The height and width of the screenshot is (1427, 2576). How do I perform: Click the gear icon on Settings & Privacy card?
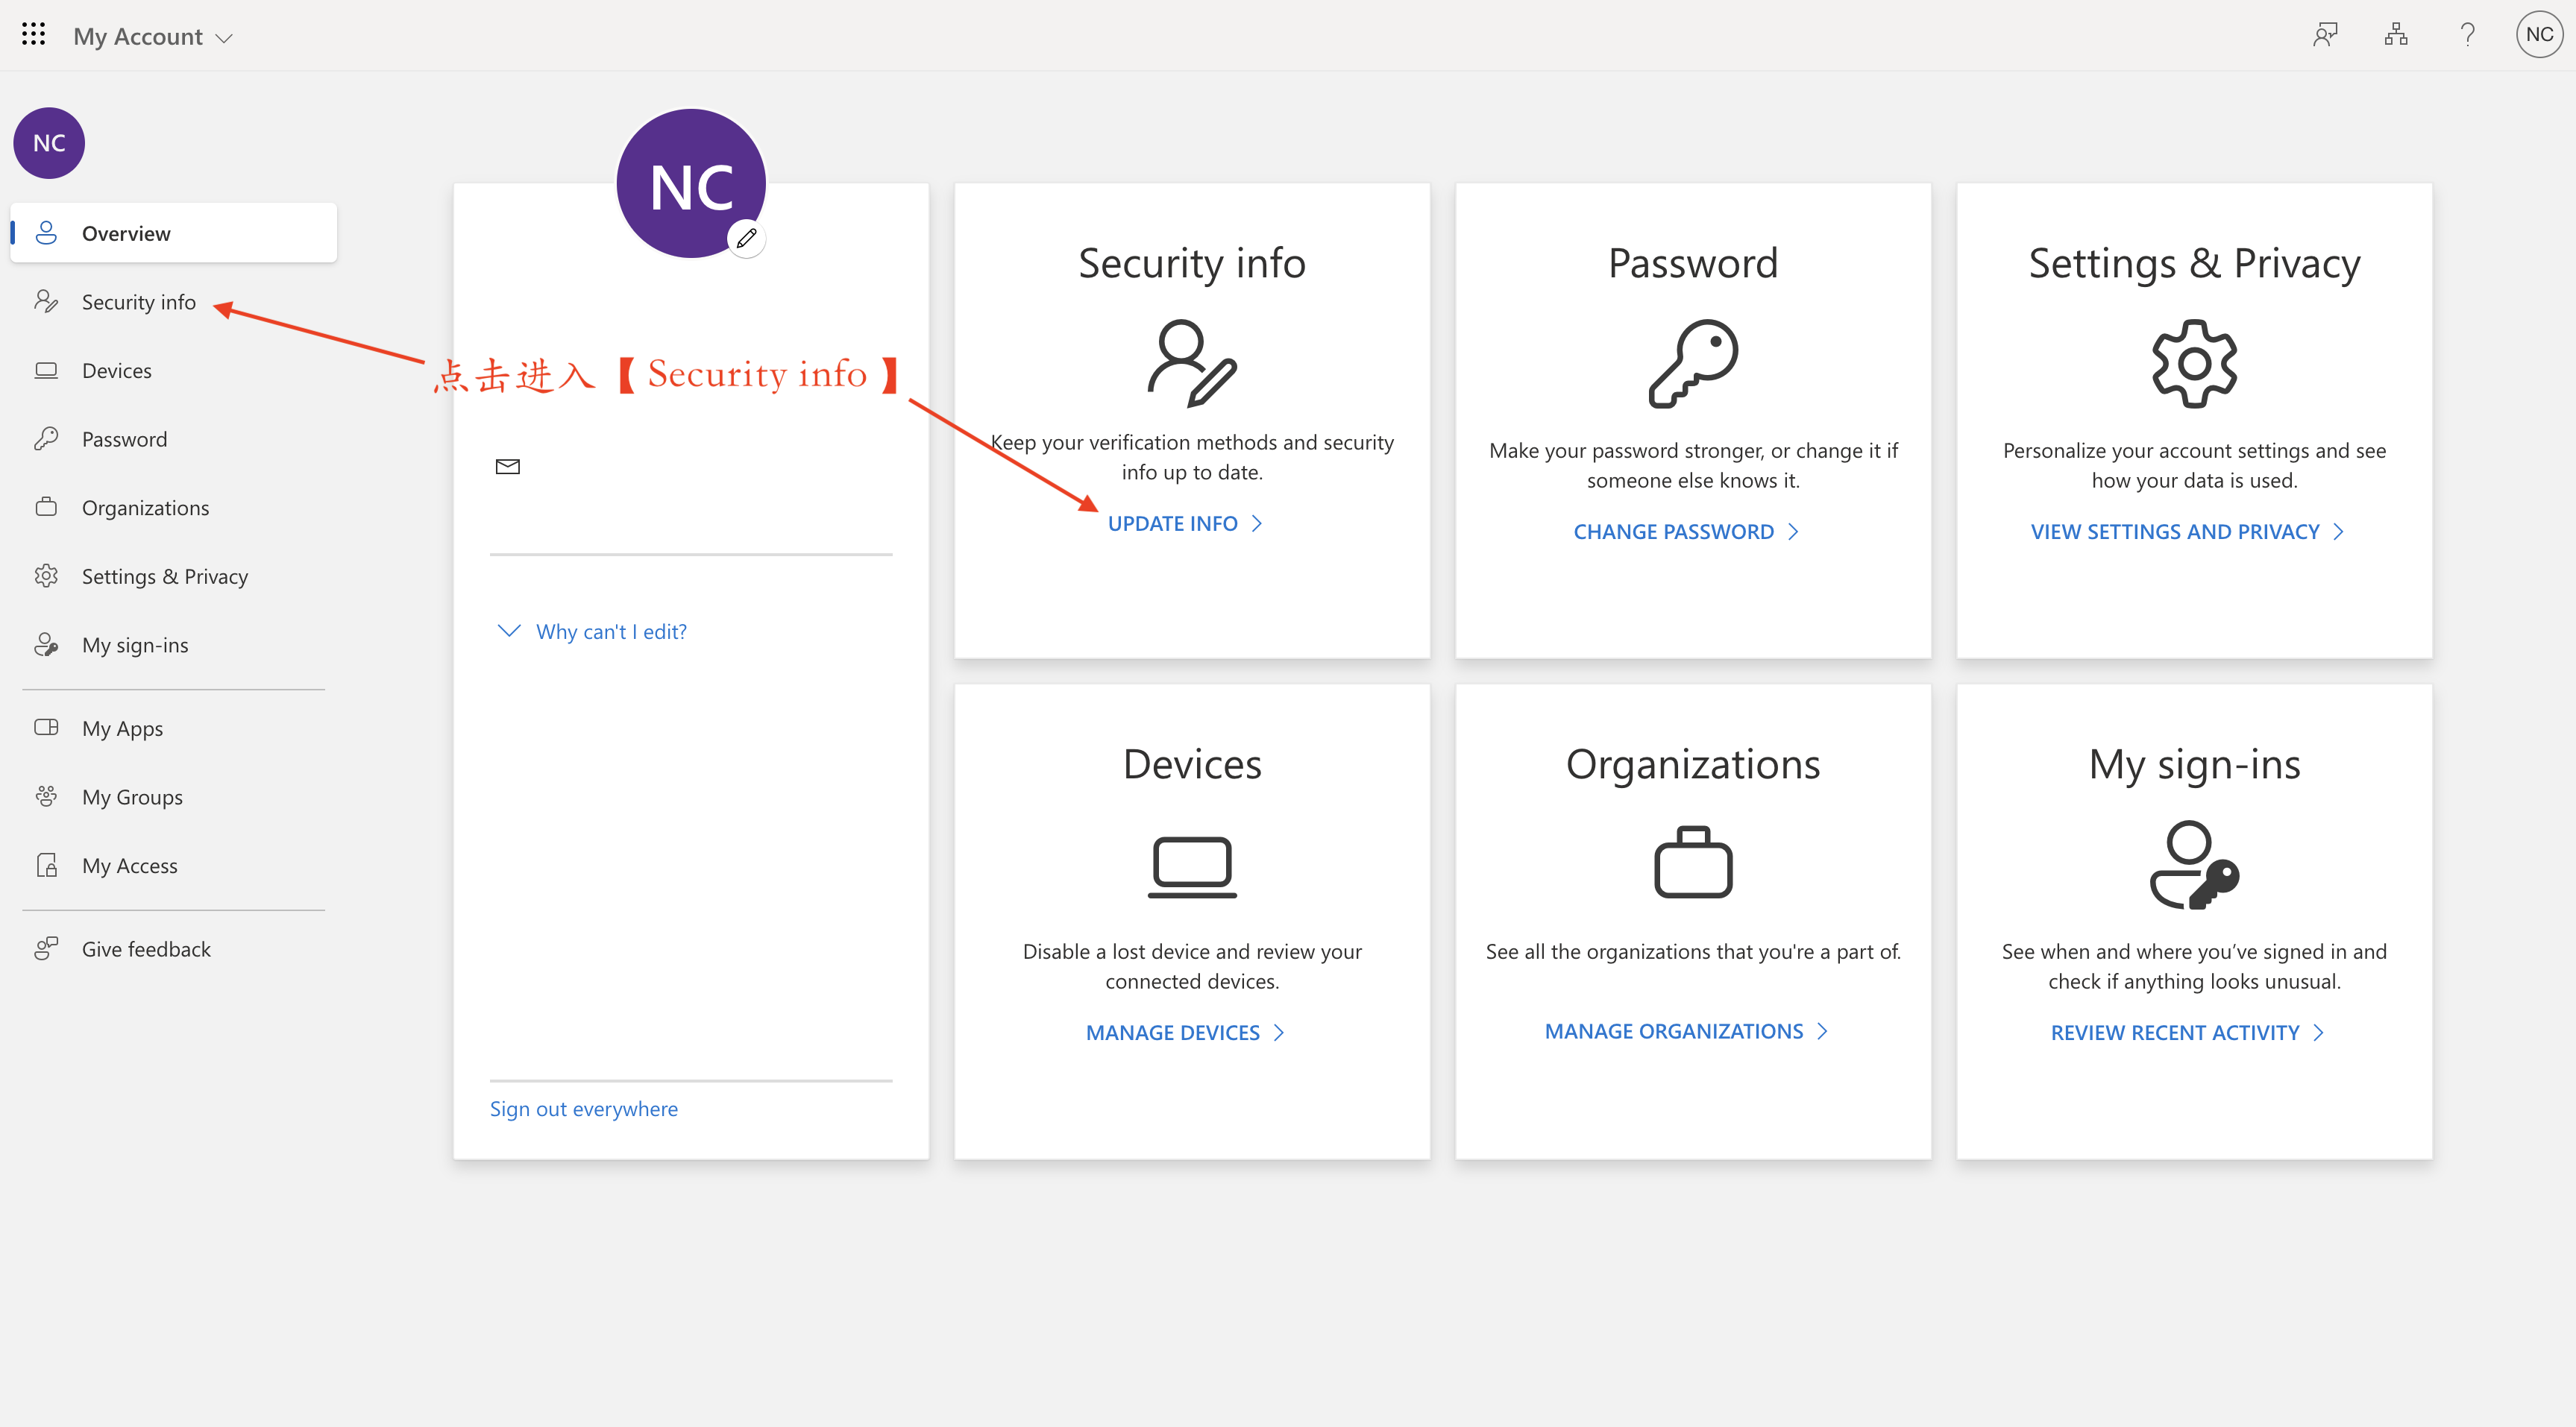coord(2194,363)
